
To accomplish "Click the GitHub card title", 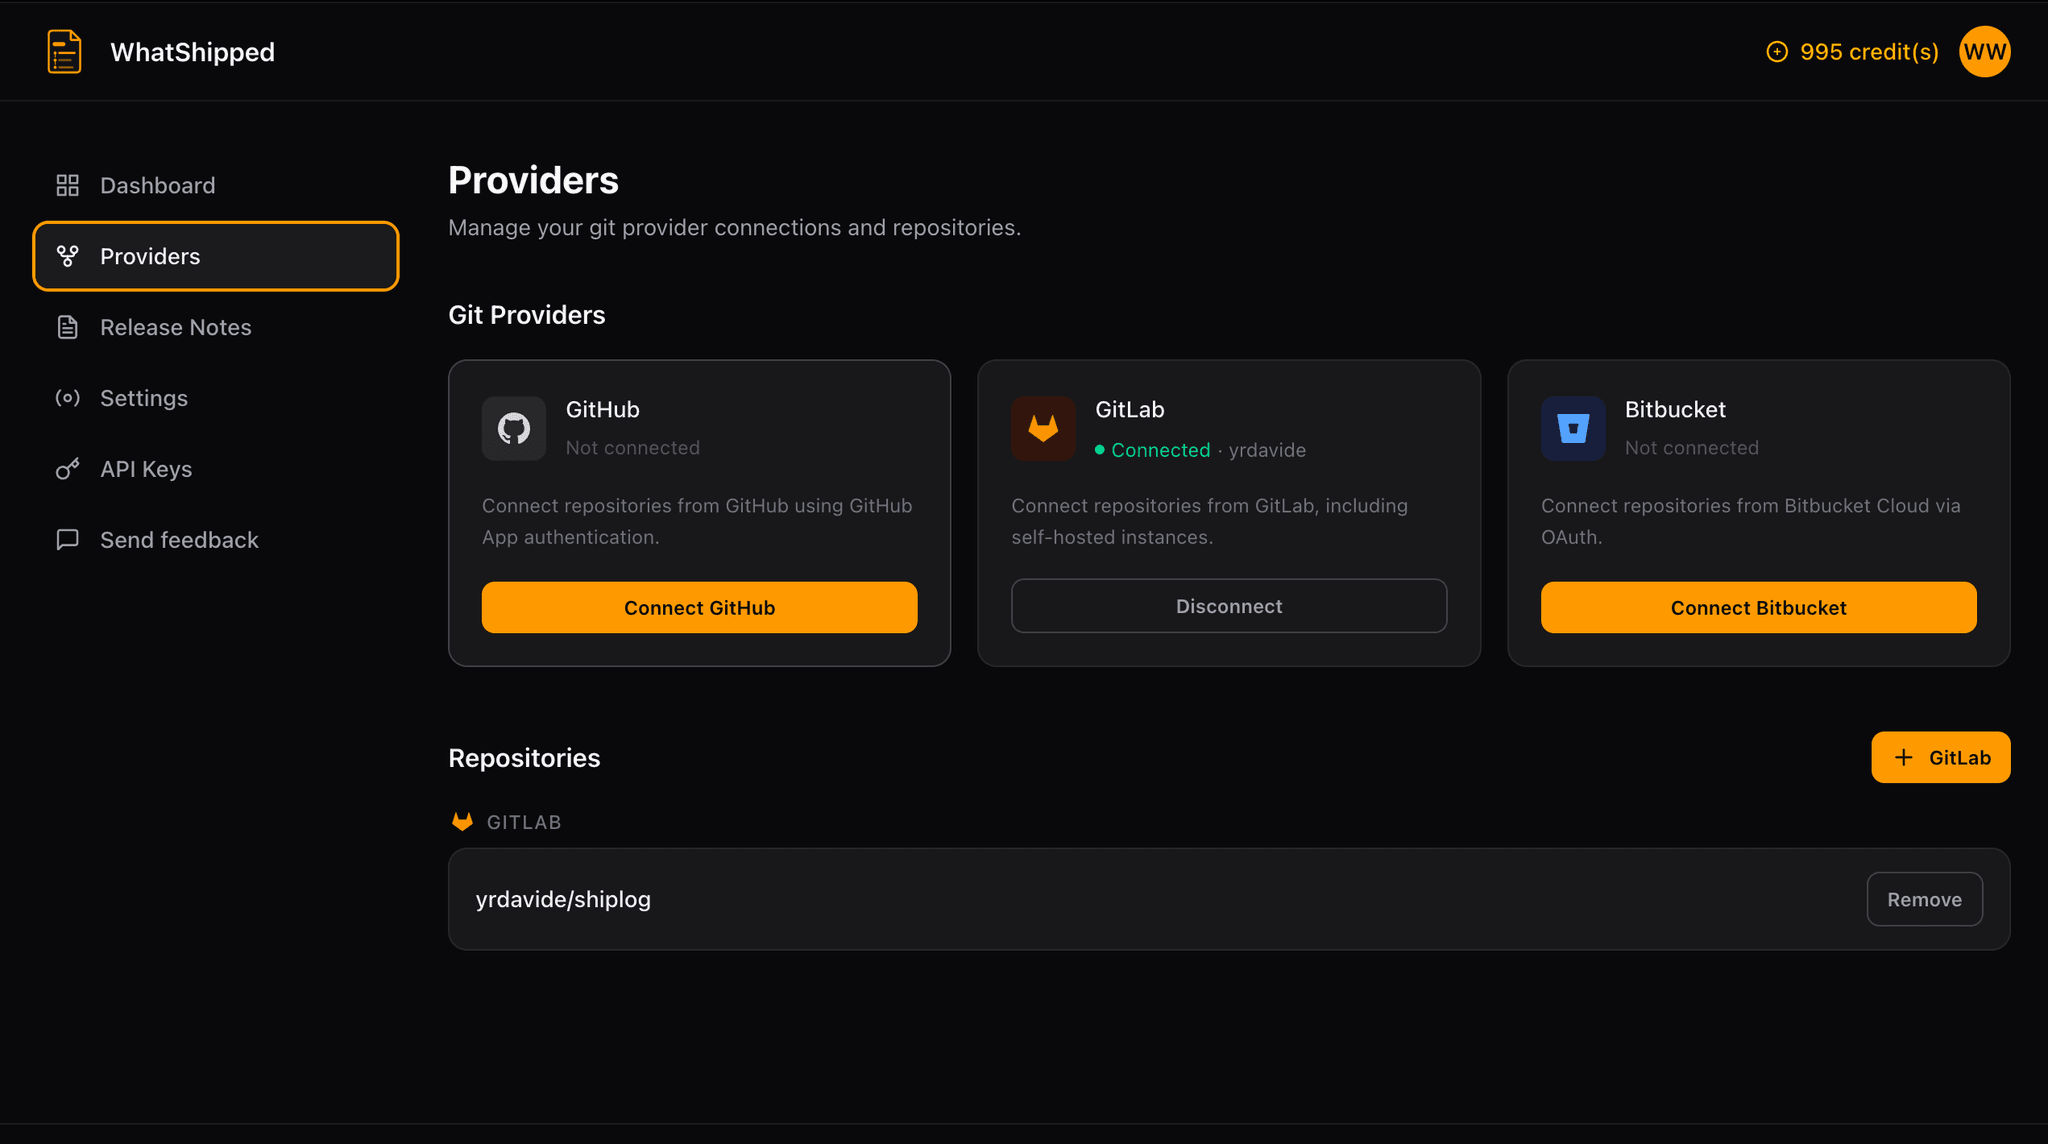I will point(603,409).
